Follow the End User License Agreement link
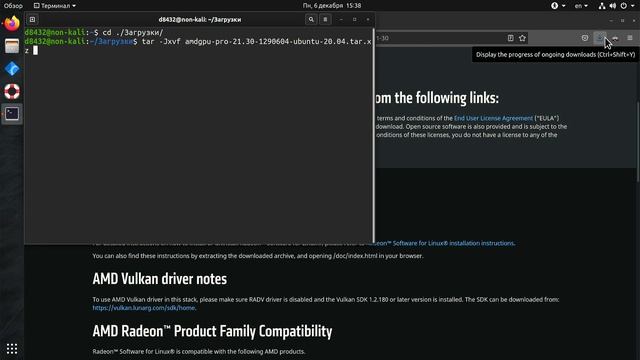 point(493,118)
